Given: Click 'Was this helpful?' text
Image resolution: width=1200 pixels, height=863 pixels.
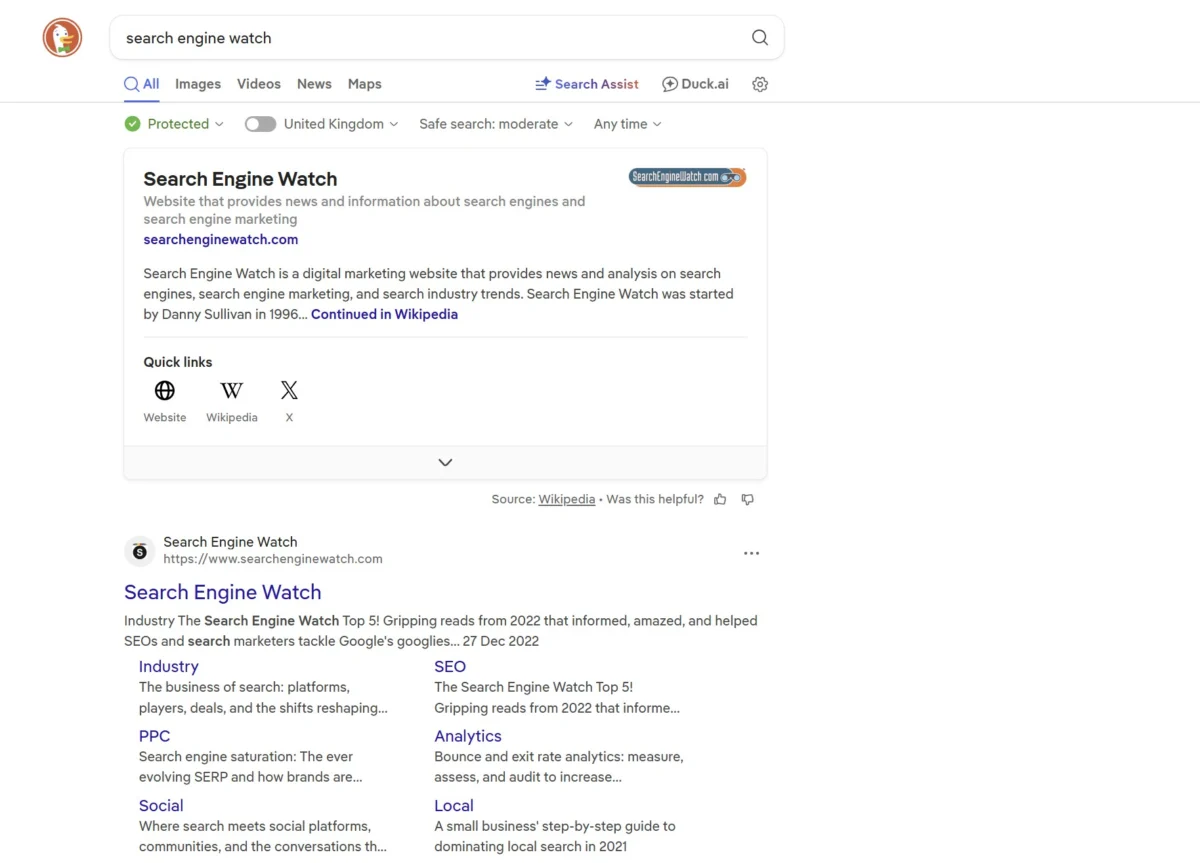Looking at the screenshot, I should point(655,499).
